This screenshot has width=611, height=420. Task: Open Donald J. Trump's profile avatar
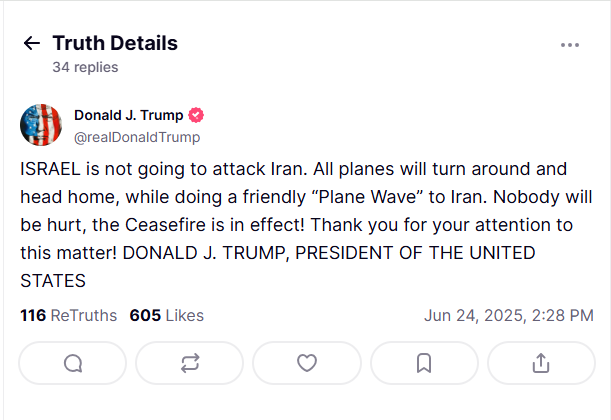[x=41, y=125]
